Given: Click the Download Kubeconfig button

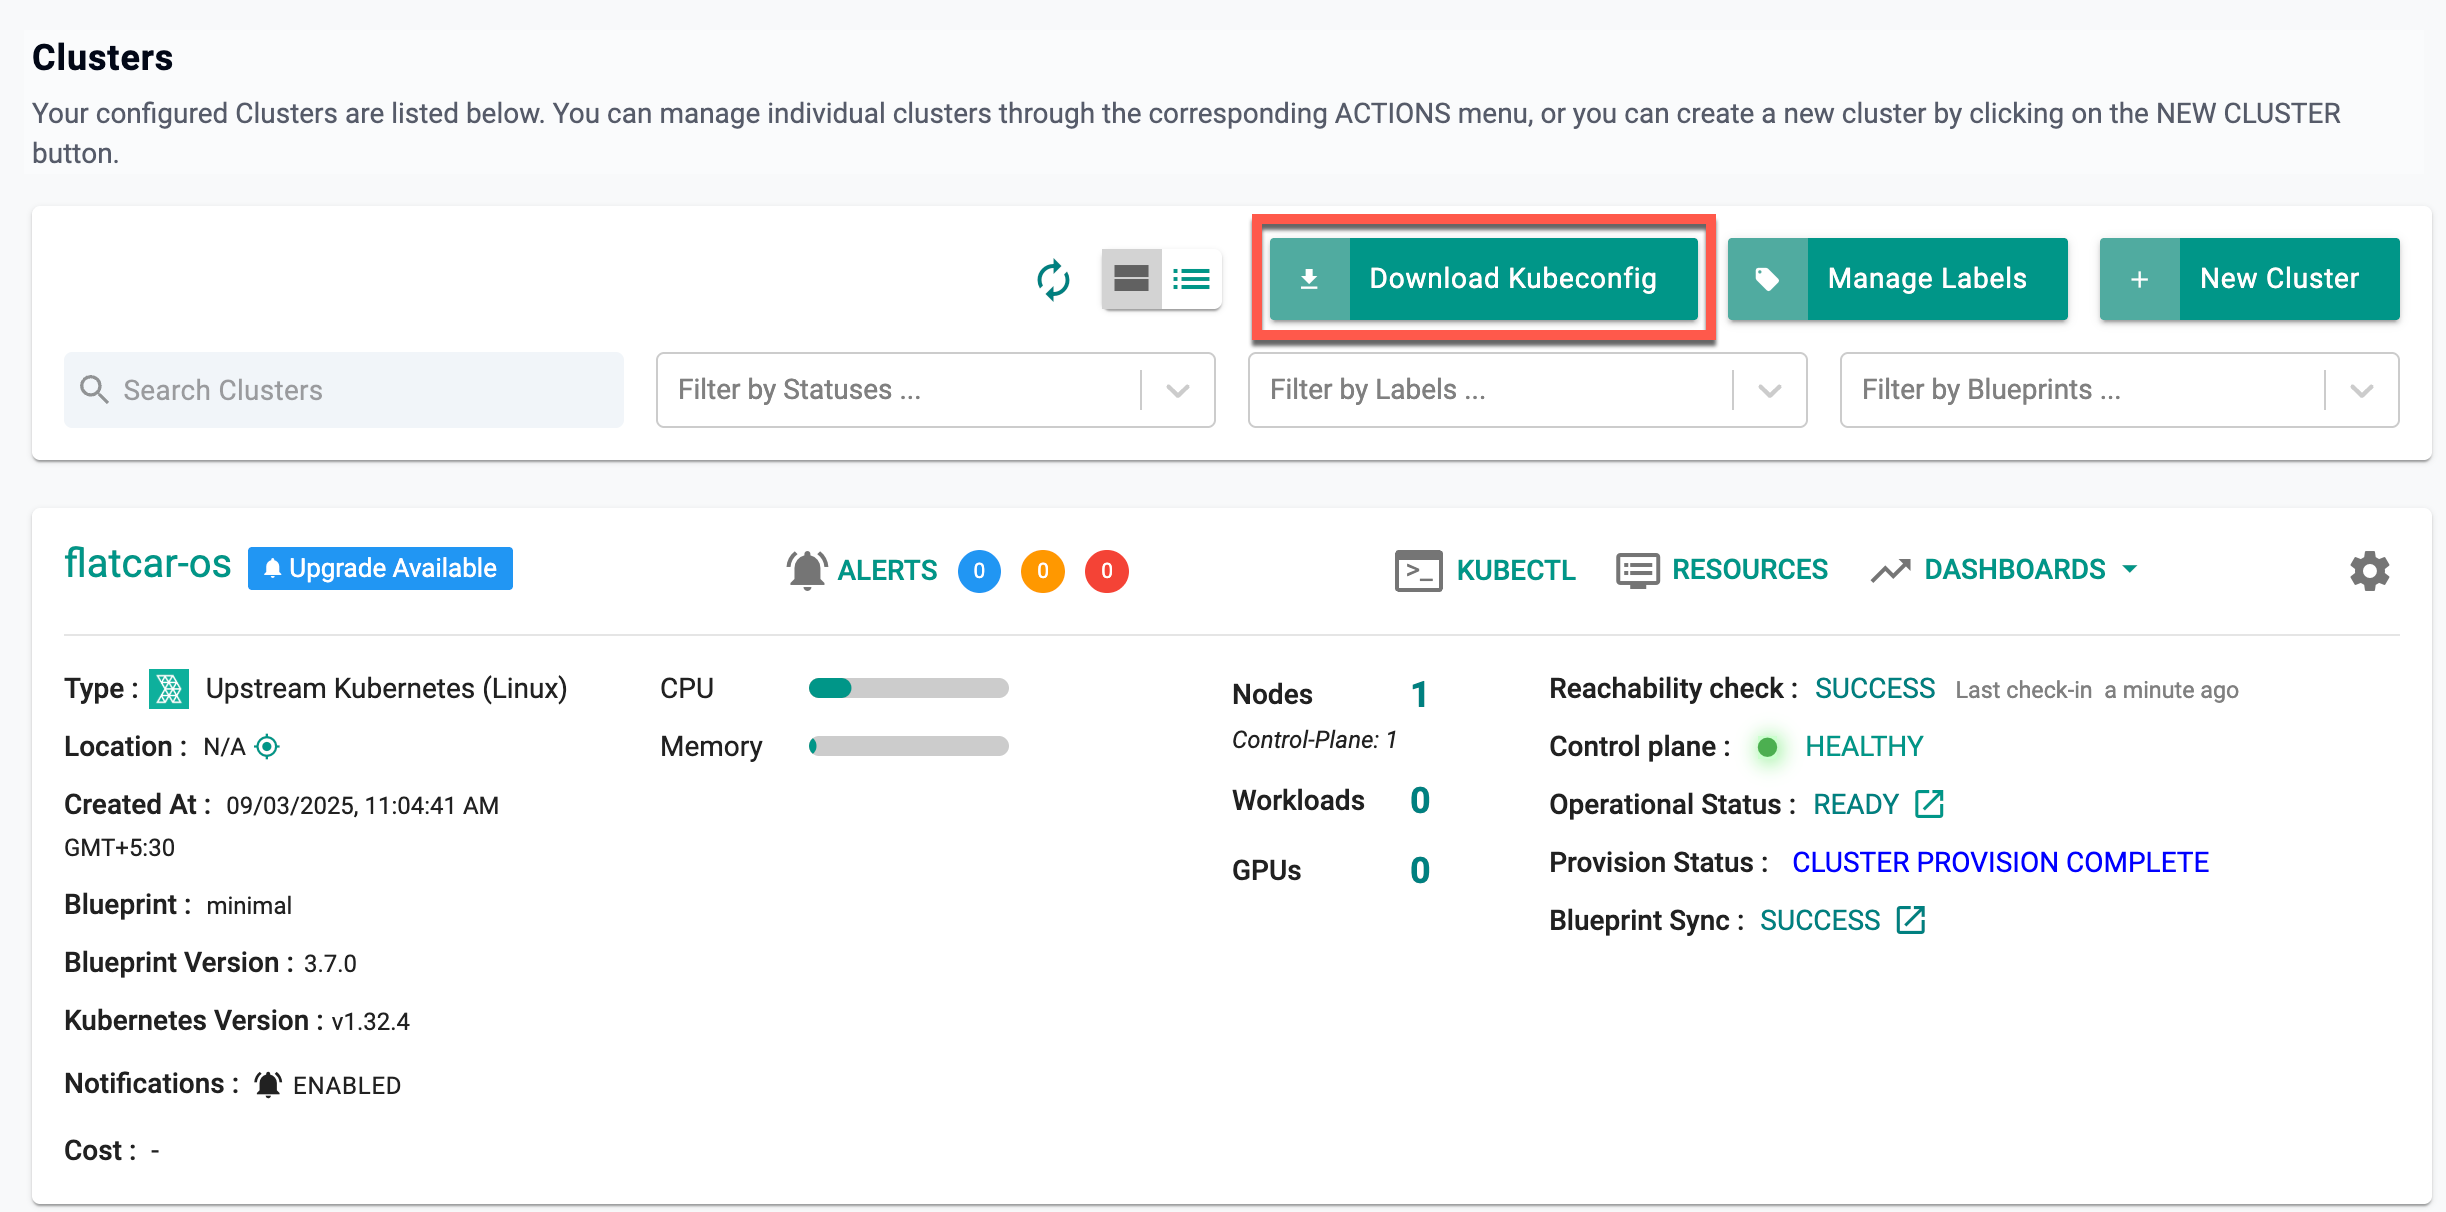Looking at the screenshot, I should coord(1483,279).
